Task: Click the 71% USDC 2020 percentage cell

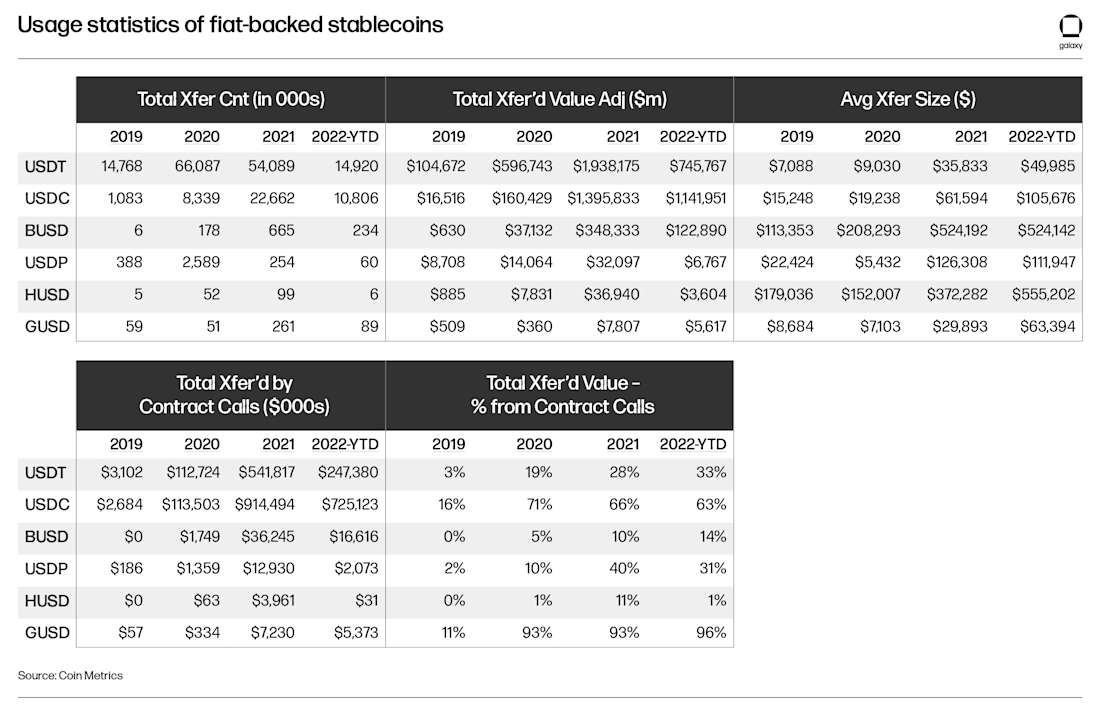Action: pyautogui.click(x=539, y=504)
